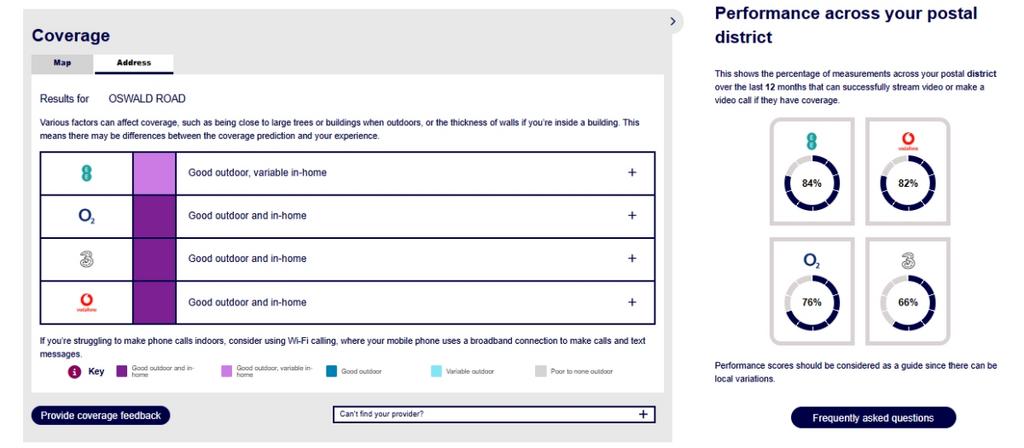Click the O2 76% performance ring

[x=812, y=302]
